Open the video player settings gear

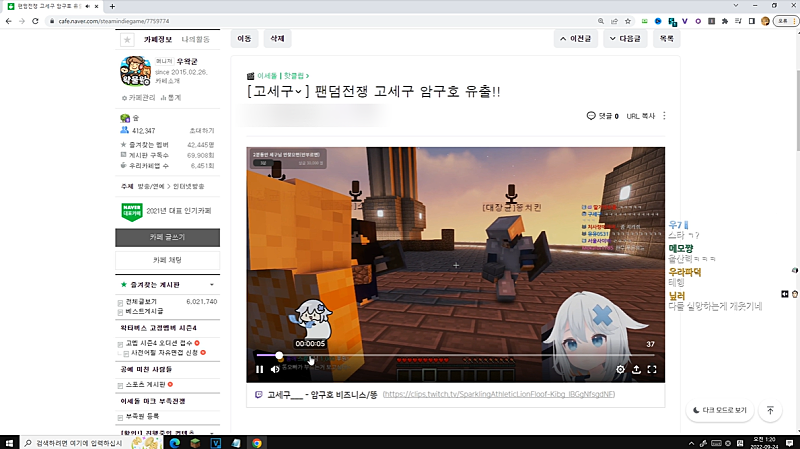coord(620,369)
